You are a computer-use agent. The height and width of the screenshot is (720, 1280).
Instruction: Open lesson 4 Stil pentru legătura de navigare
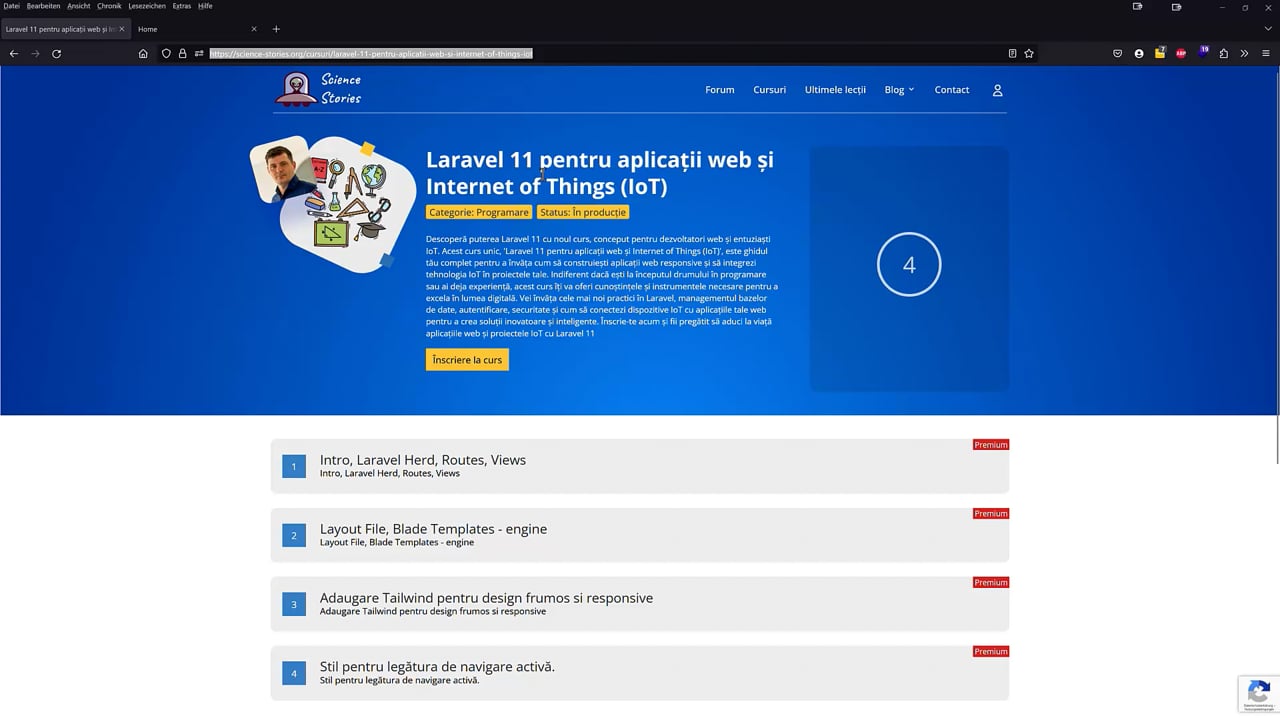click(640, 673)
